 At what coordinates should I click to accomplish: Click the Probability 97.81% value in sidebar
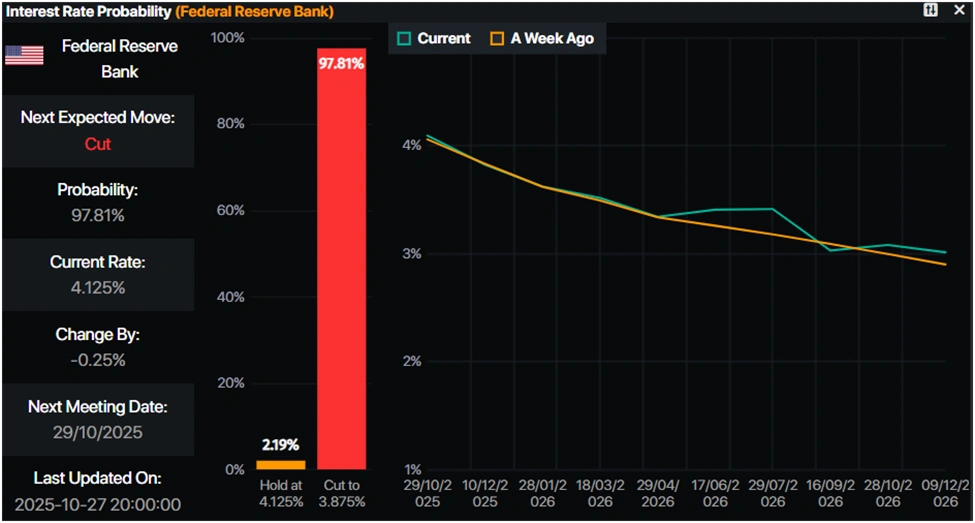(x=97, y=215)
